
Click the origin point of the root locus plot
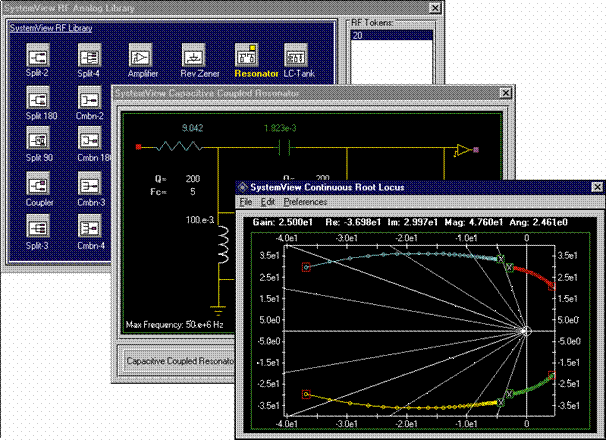point(526,331)
